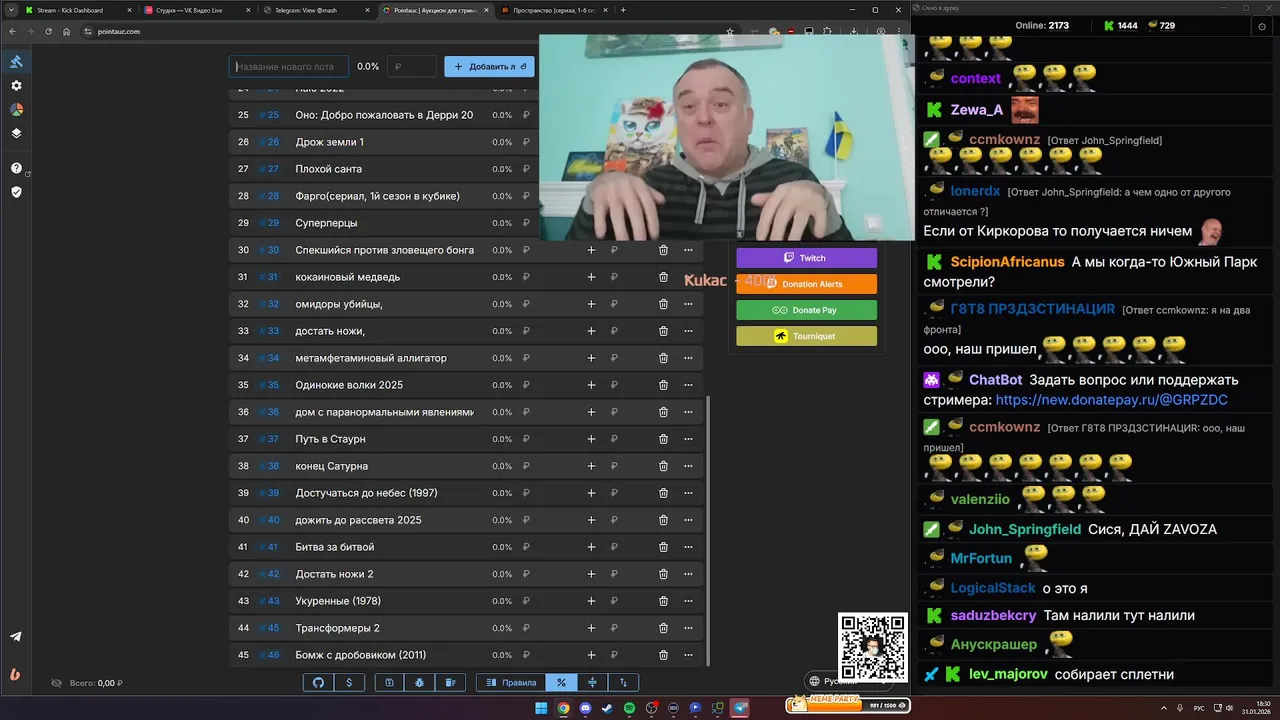The width and height of the screenshot is (1280, 720).
Task: Open the Windows Start menu
Action: pyautogui.click(x=541, y=708)
